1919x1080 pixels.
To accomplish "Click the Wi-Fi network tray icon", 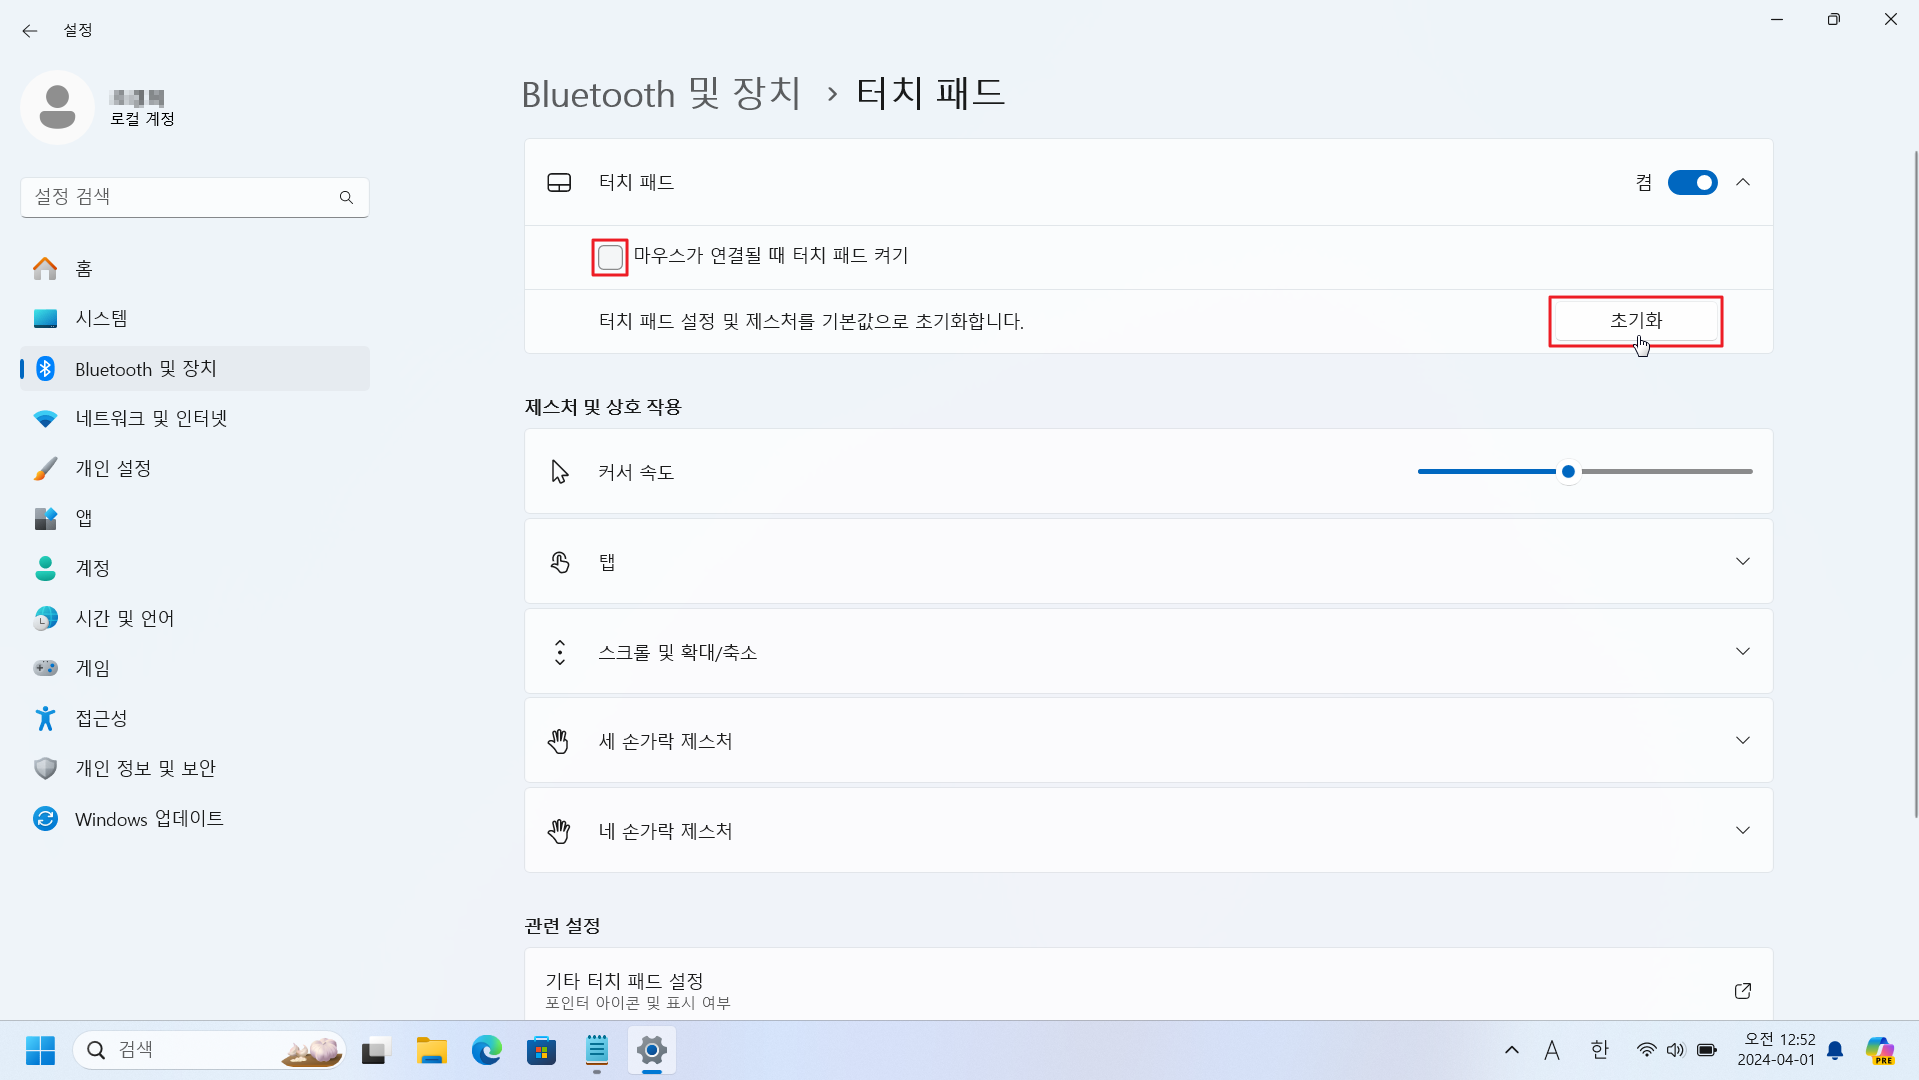I will tap(1645, 1050).
